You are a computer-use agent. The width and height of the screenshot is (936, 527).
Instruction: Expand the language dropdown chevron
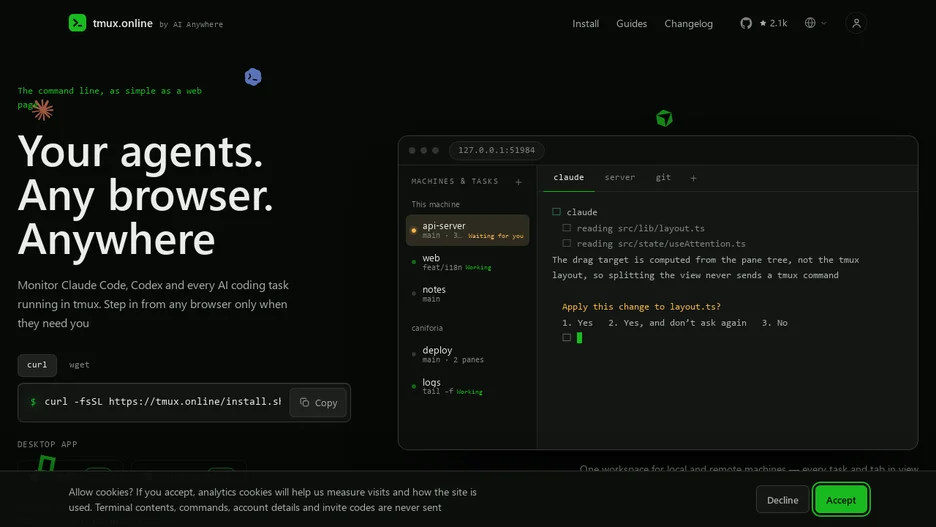[824, 23]
